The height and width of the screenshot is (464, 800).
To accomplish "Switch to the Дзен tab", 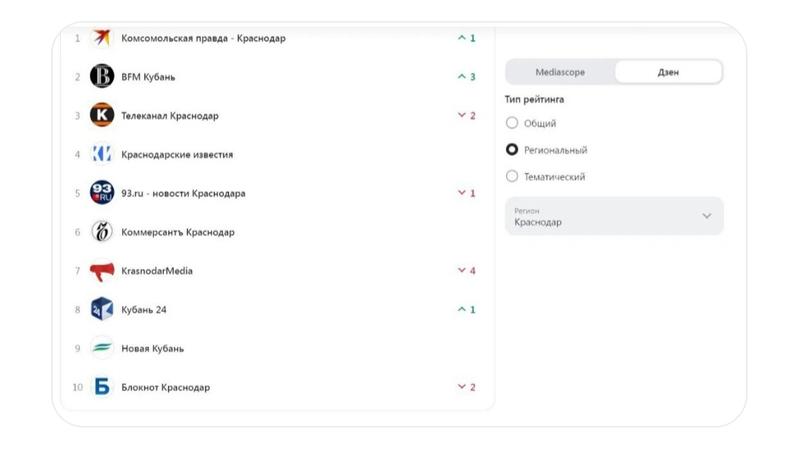I will pyautogui.click(x=668, y=72).
